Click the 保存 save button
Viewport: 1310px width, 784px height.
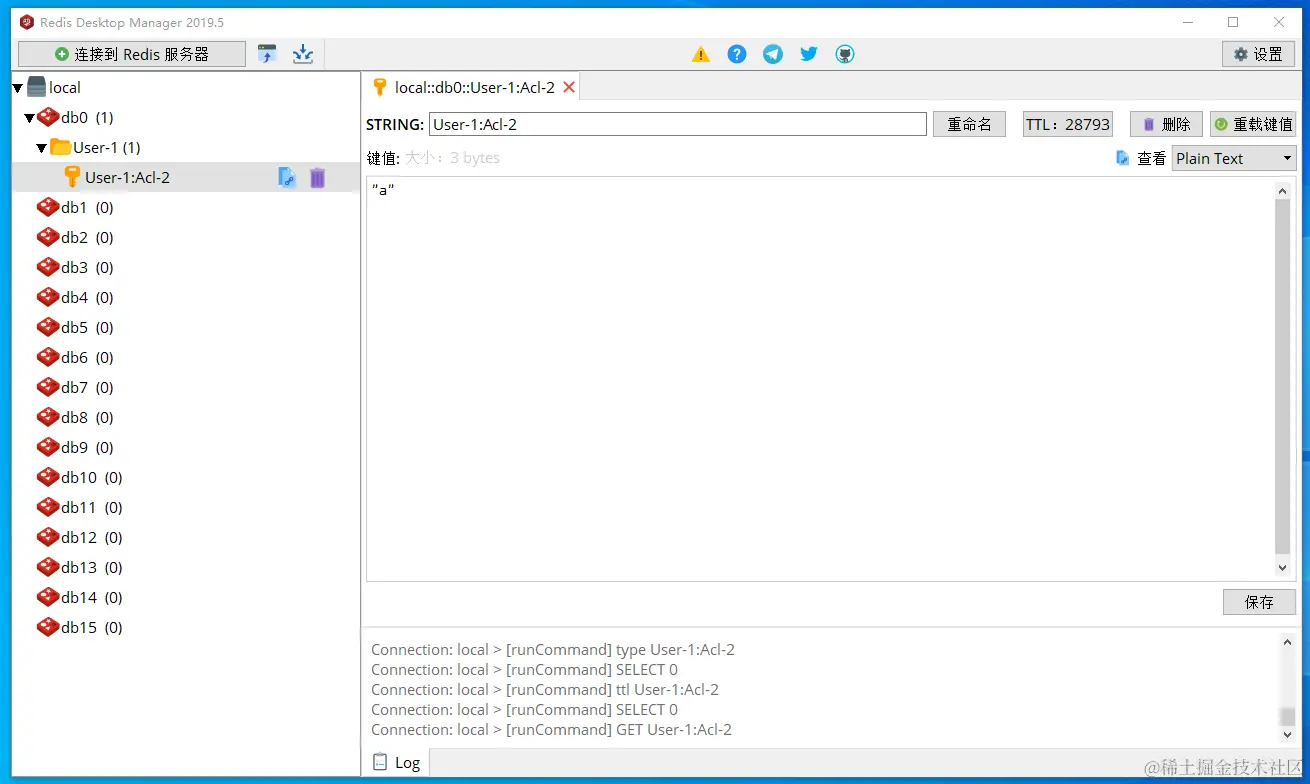1259,602
